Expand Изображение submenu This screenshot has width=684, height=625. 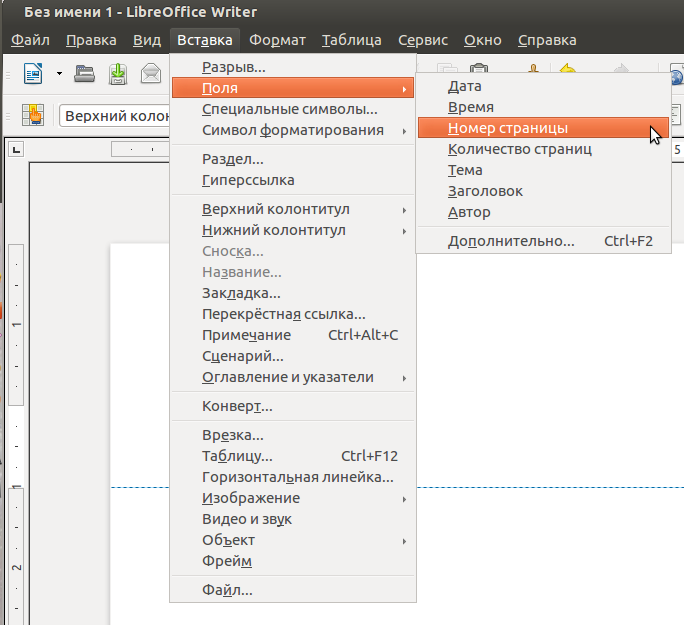pyautogui.click(x=293, y=498)
